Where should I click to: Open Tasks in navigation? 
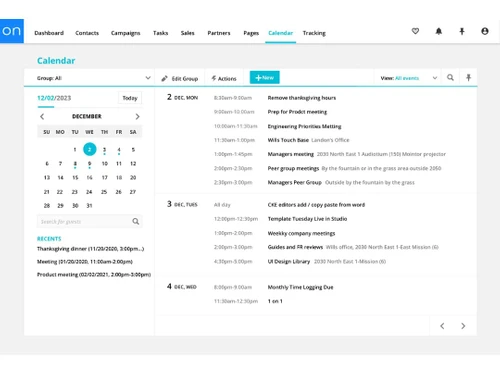point(160,33)
